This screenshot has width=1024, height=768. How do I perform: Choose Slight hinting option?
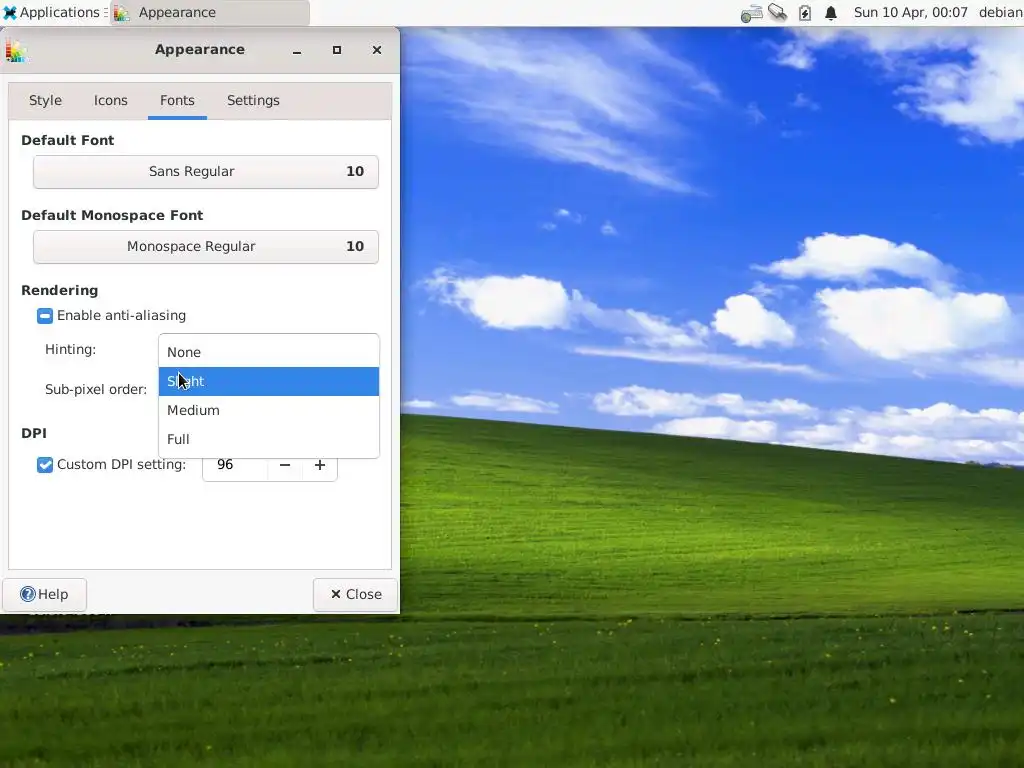pyautogui.click(x=268, y=381)
